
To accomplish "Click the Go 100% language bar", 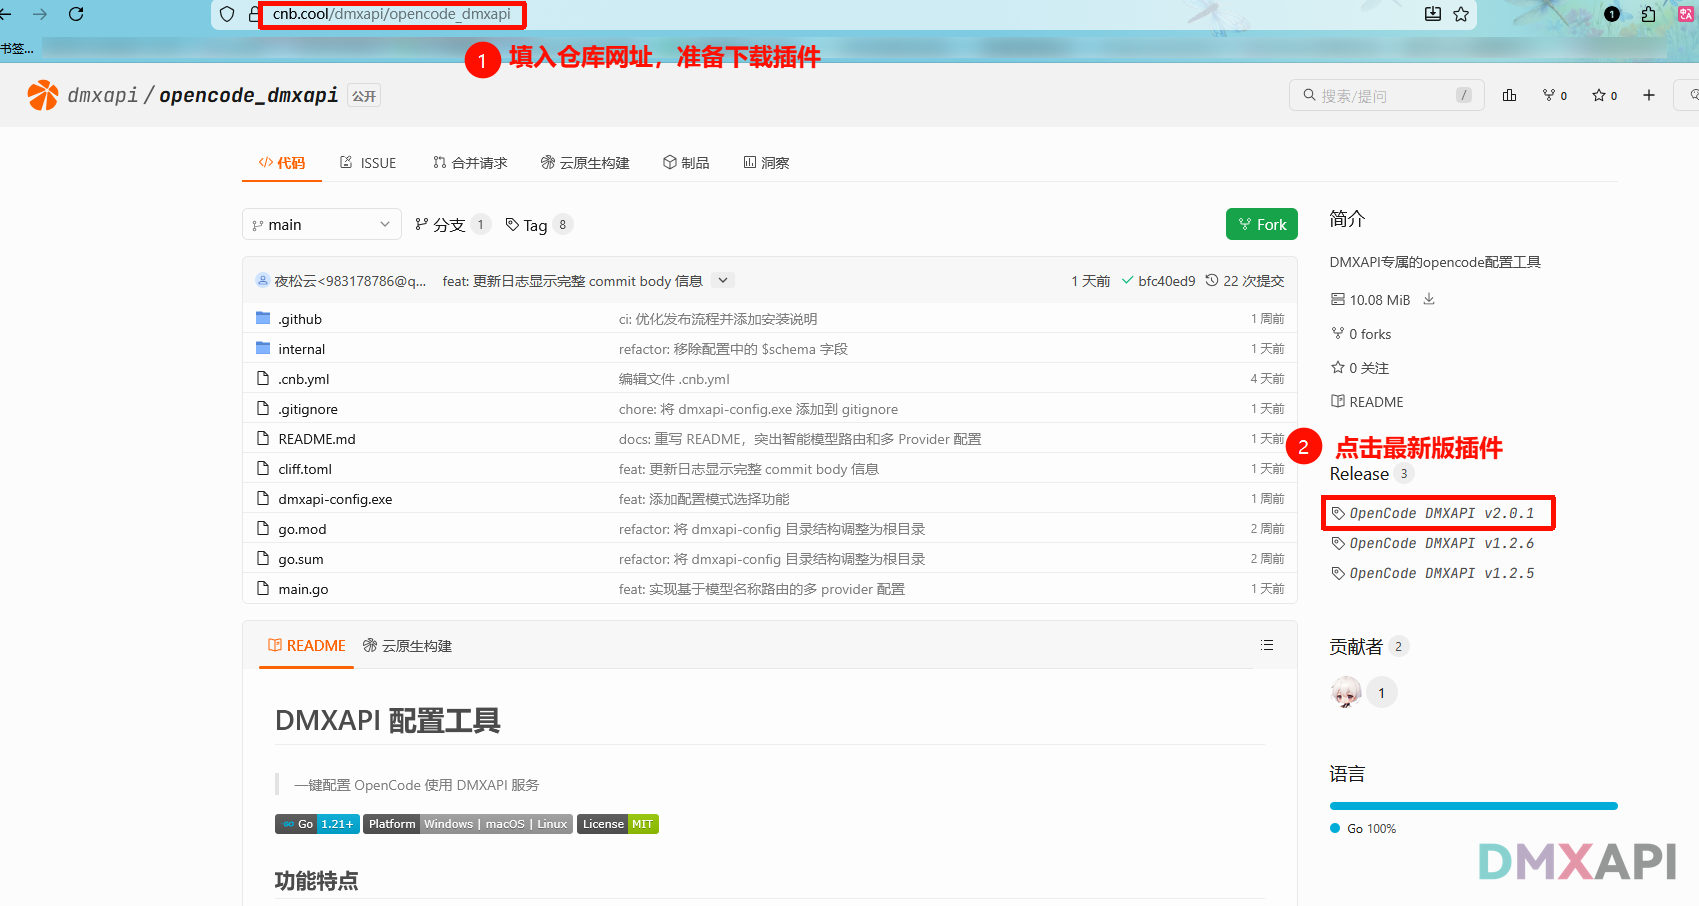I will (1472, 805).
